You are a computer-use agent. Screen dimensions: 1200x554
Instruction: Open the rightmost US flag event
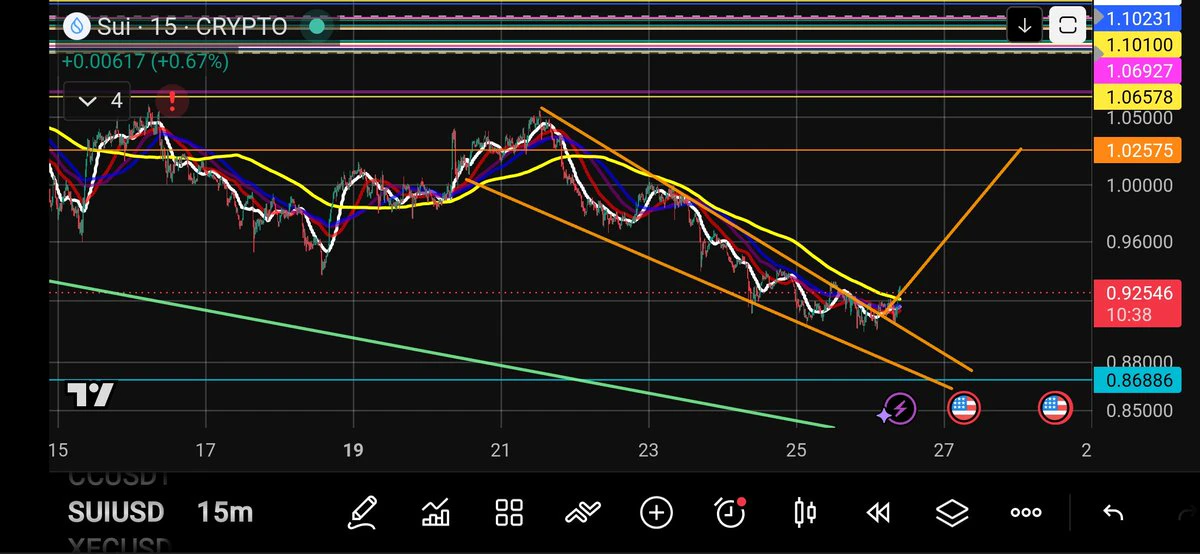point(1055,408)
